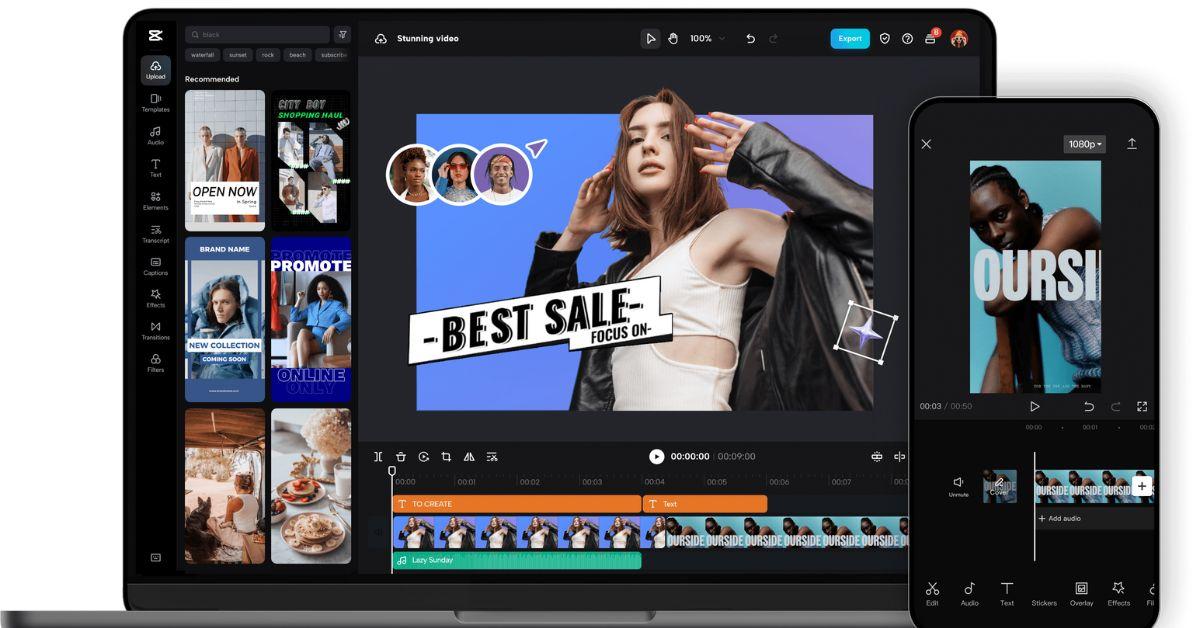
Task: Open the Overlay tool on the phone
Action: tap(1081, 594)
